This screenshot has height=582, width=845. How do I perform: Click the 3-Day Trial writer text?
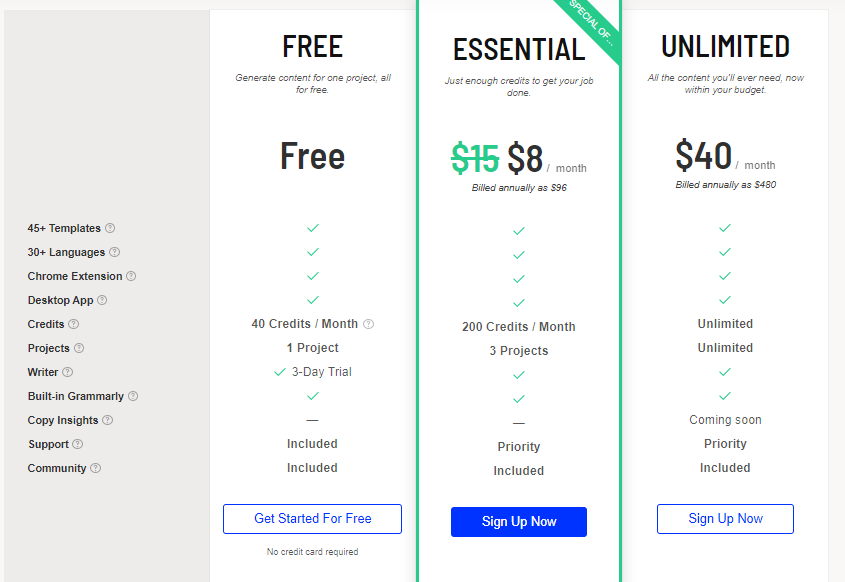coord(321,372)
